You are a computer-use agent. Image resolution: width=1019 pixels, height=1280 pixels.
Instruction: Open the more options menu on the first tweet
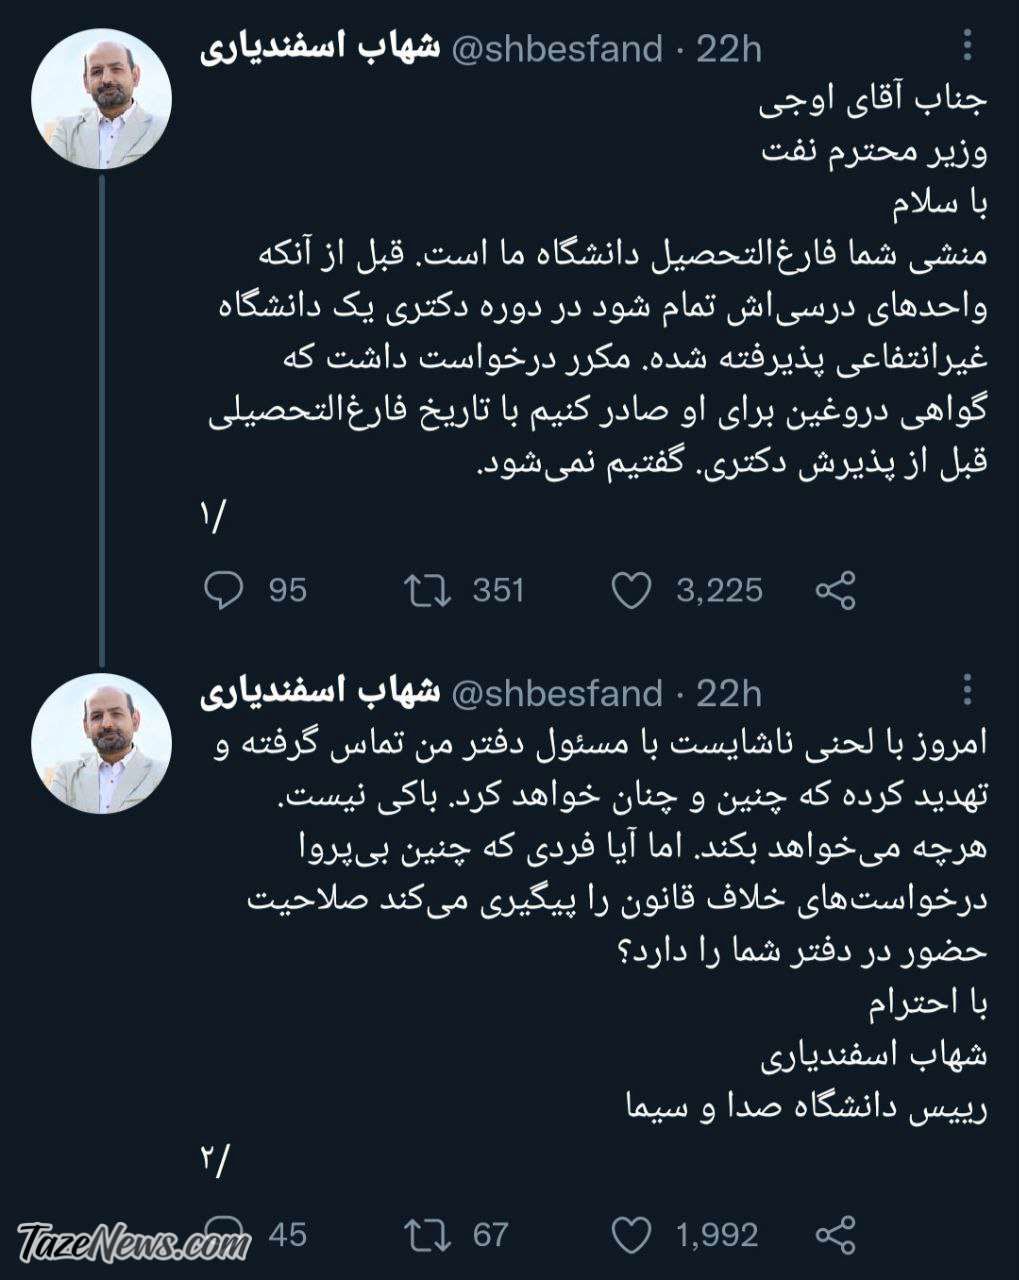966,46
